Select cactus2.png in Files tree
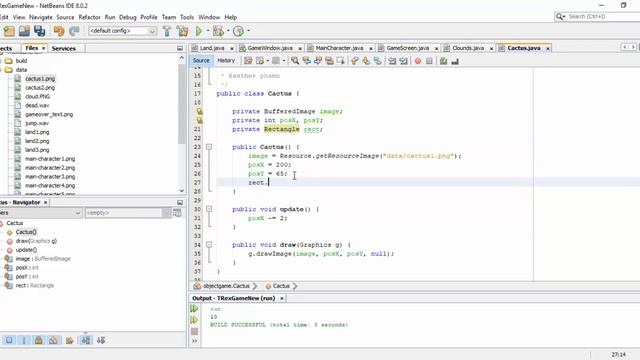The height and width of the screenshot is (360, 640). pos(40,87)
